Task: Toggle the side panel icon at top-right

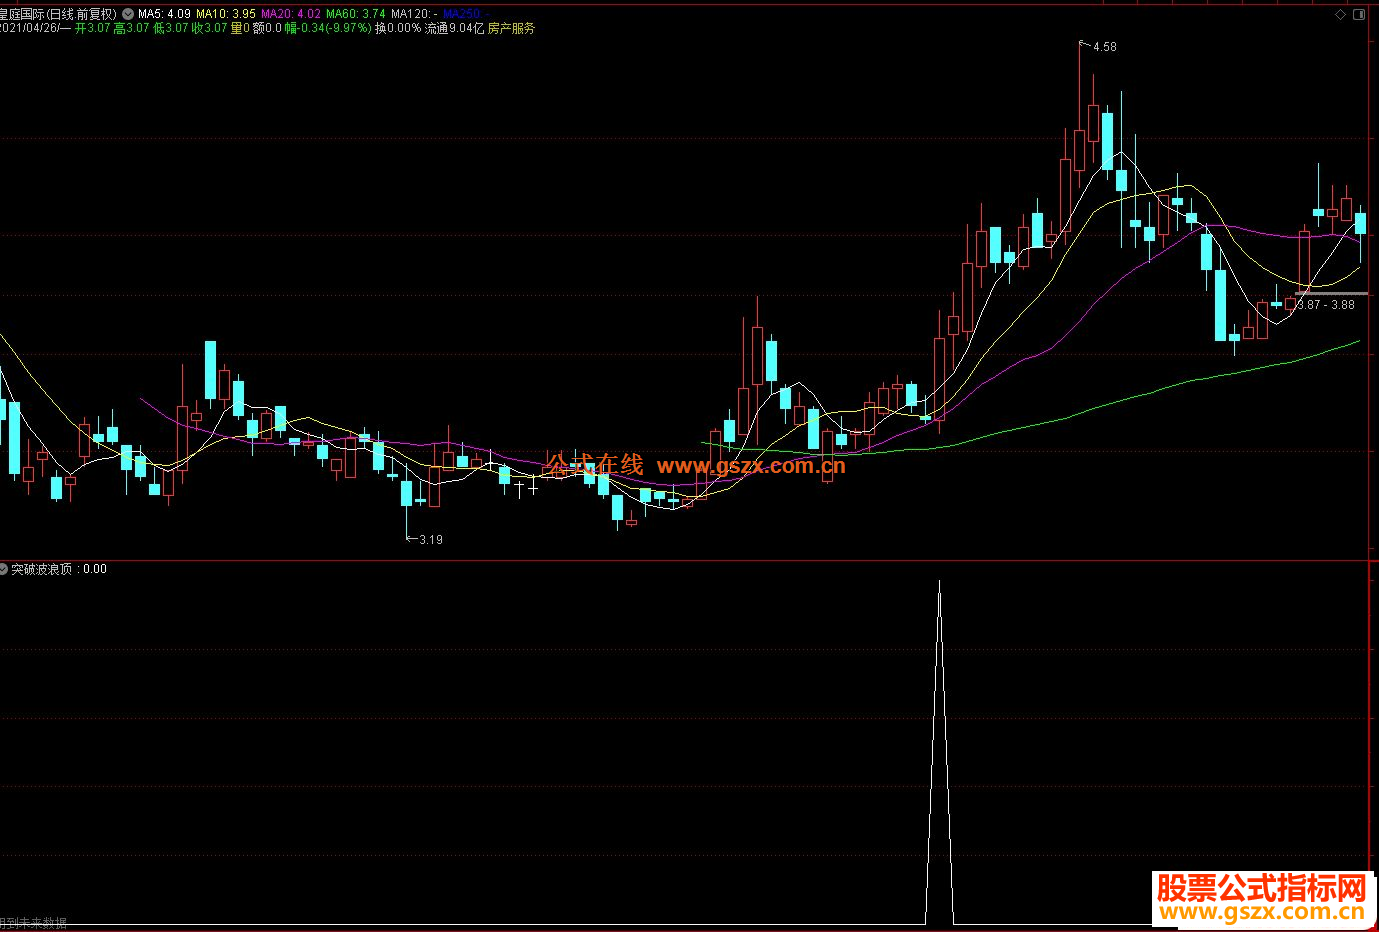Action: click(x=1357, y=15)
